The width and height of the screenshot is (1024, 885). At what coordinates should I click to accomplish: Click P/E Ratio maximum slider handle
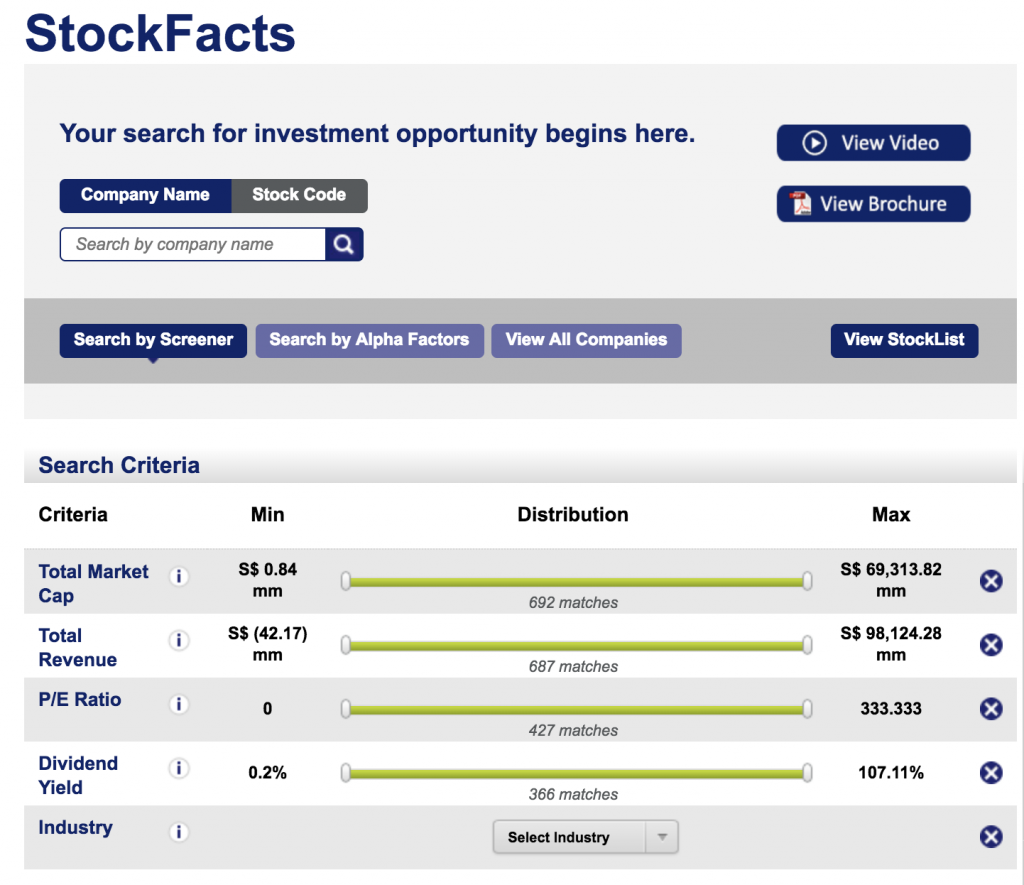click(807, 709)
